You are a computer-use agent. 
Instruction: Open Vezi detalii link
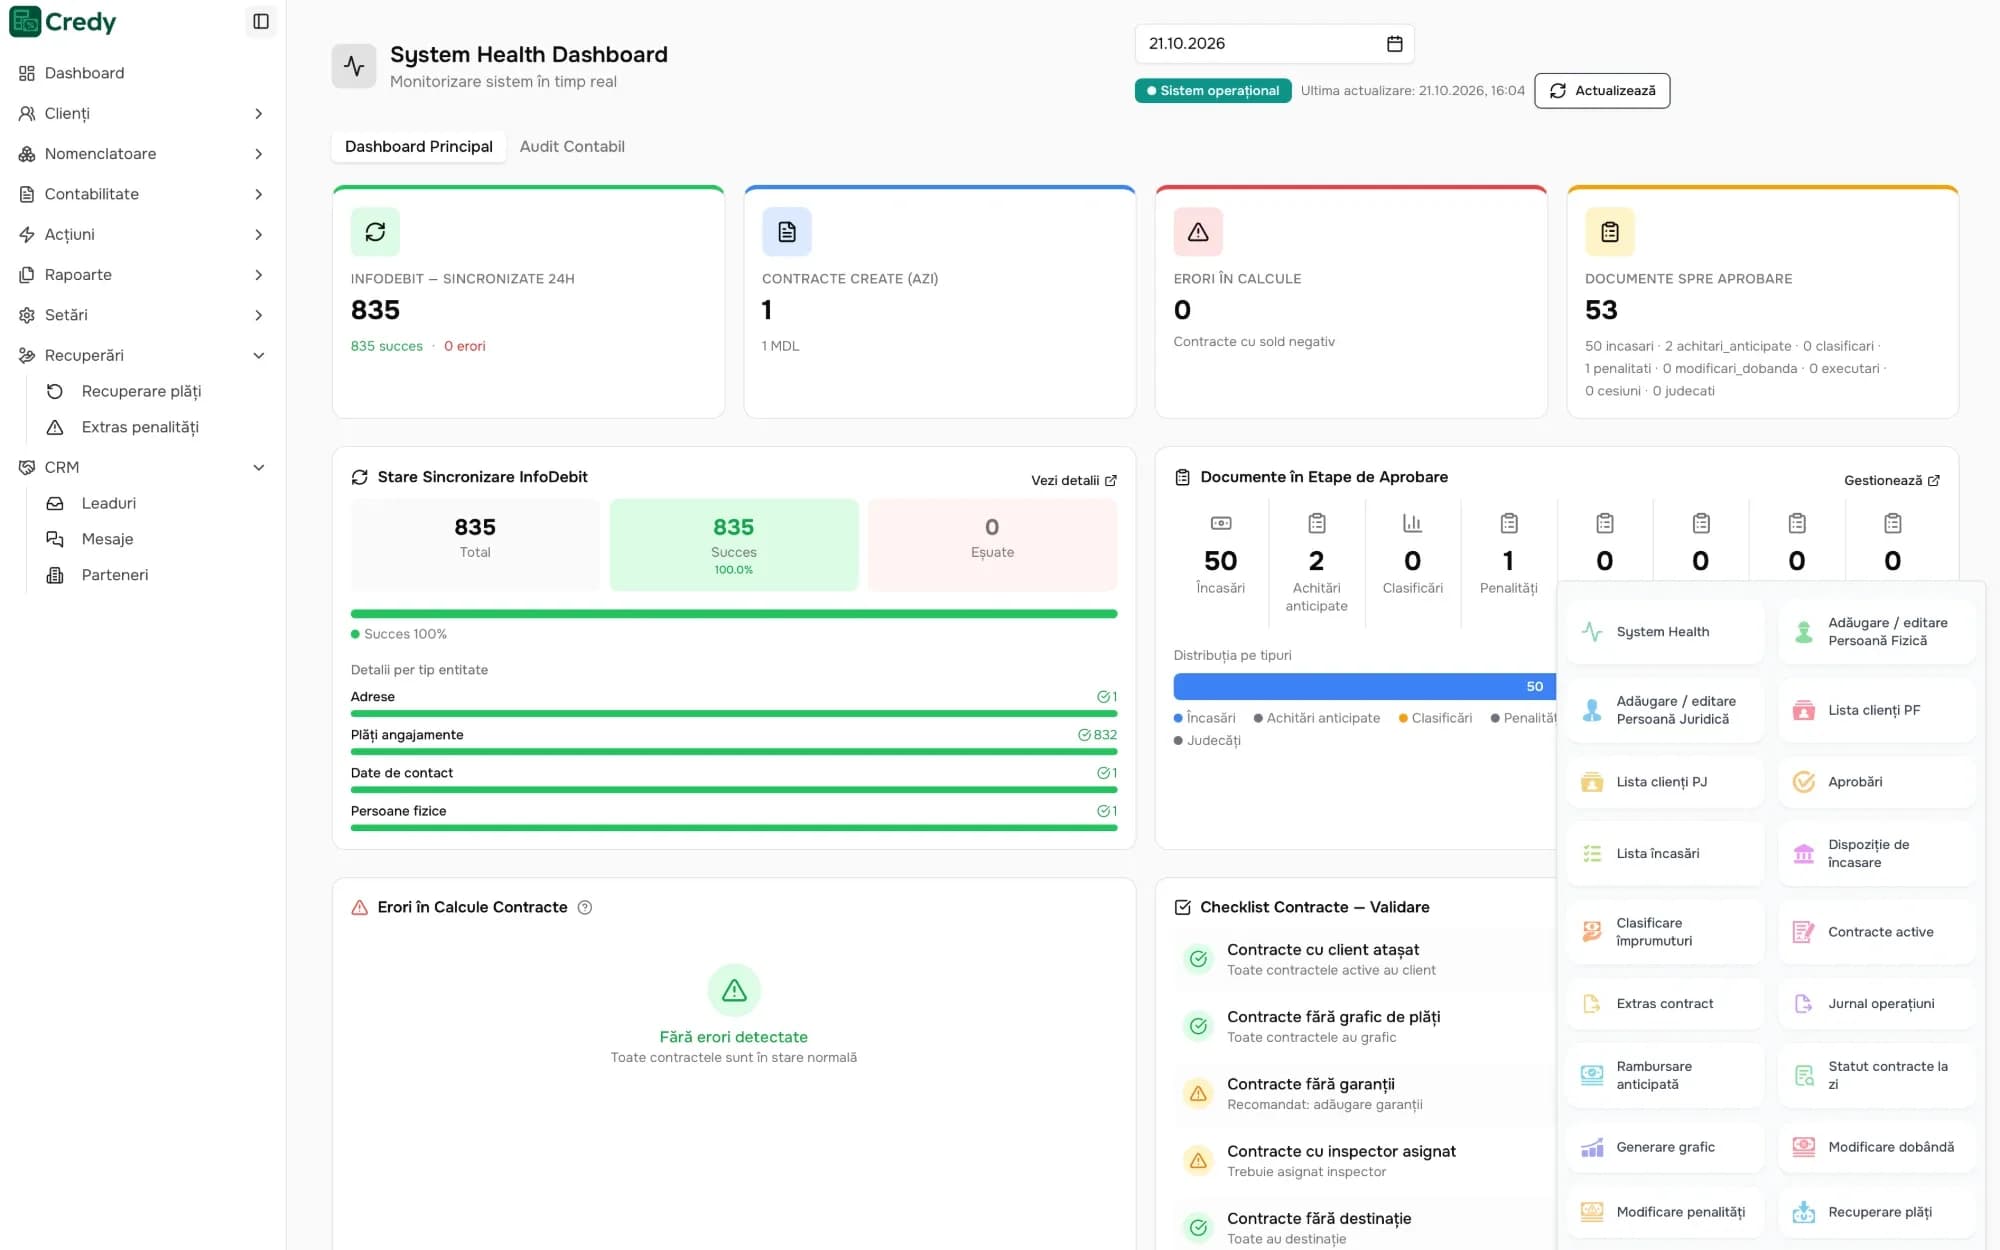click(1074, 481)
